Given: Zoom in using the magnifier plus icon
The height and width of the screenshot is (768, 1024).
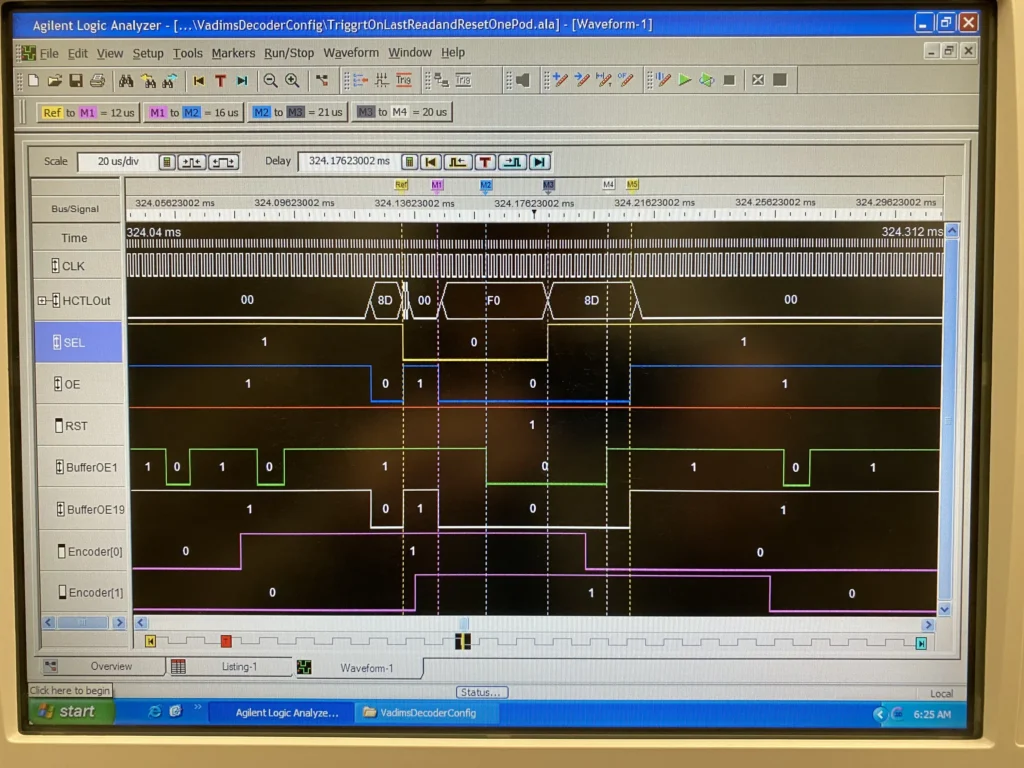Looking at the screenshot, I should tap(292, 80).
